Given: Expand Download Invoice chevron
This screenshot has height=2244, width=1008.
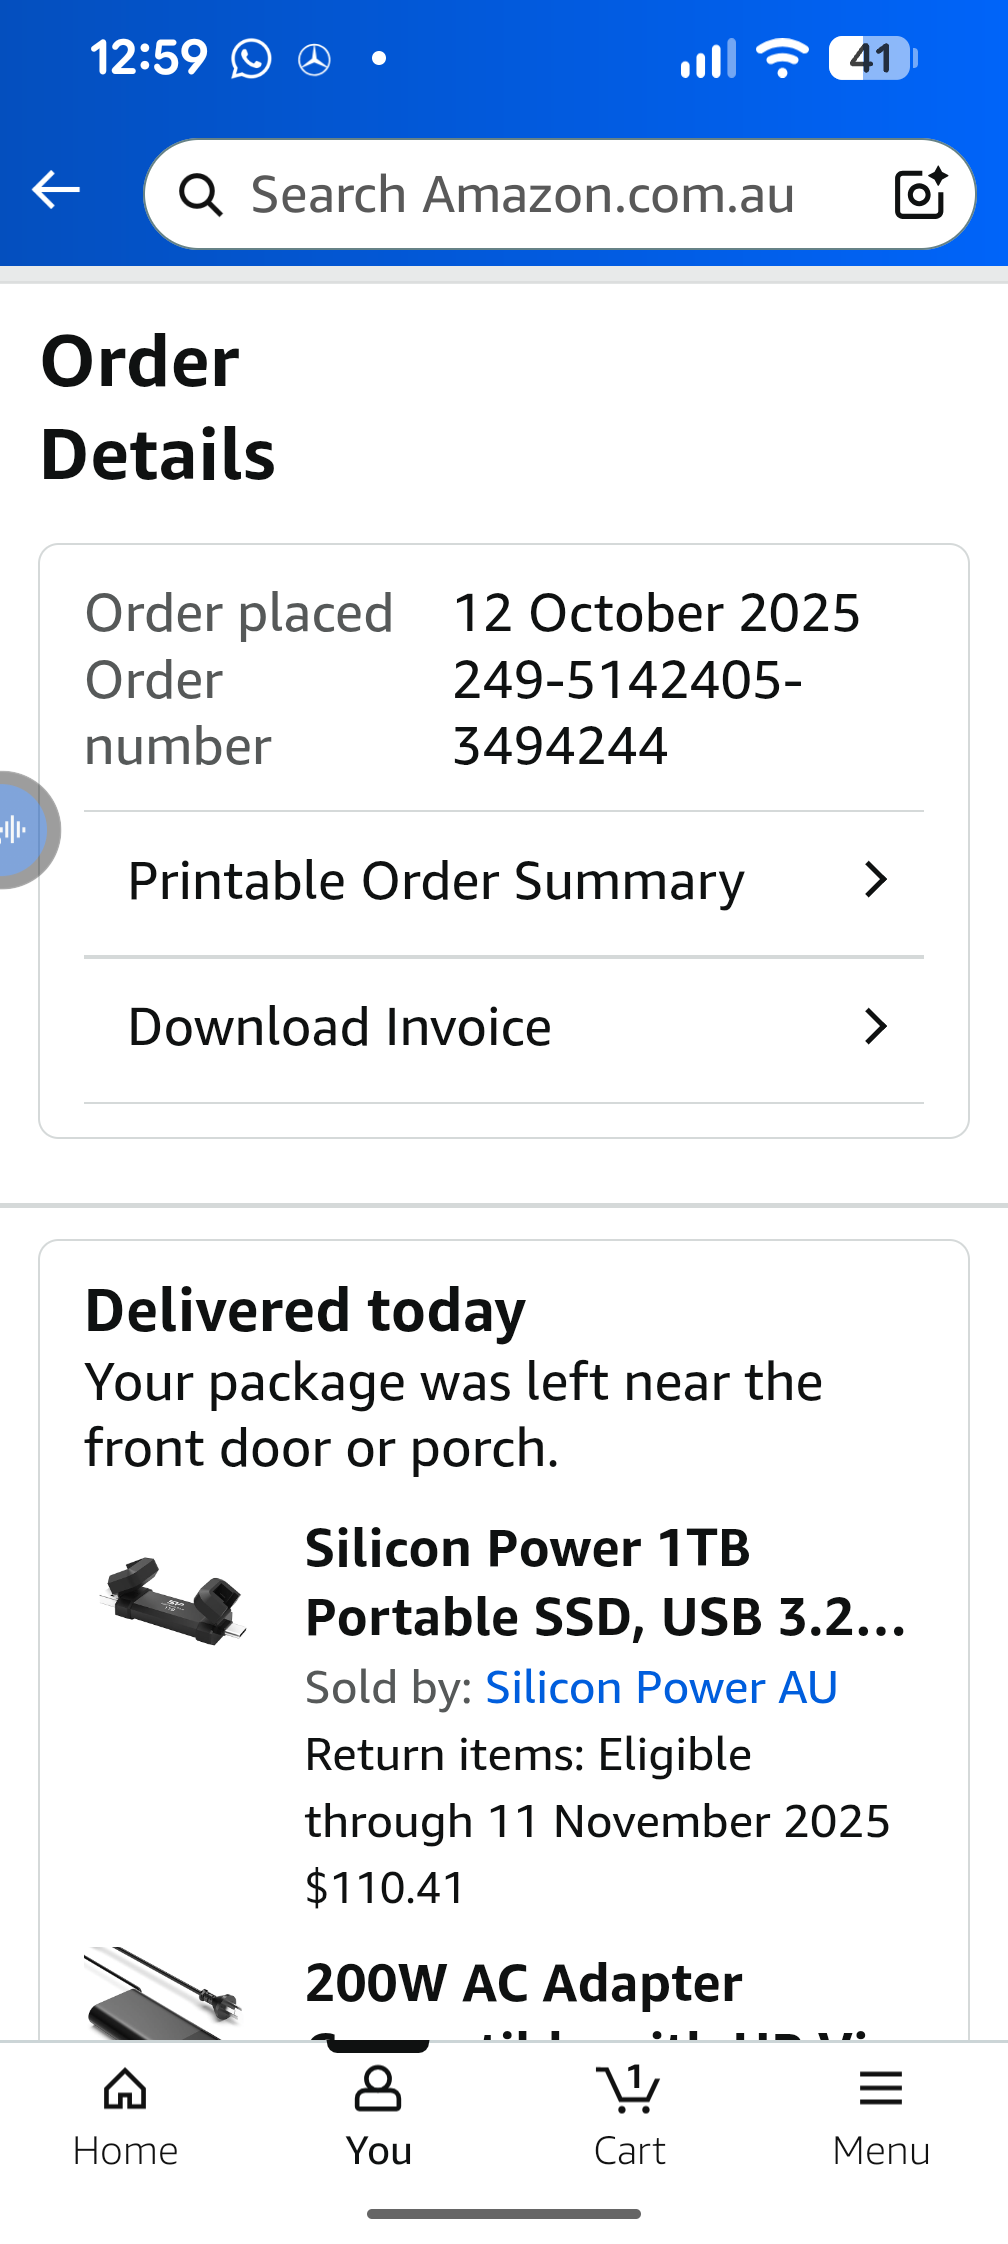Looking at the screenshot, I should point(876,1026).
